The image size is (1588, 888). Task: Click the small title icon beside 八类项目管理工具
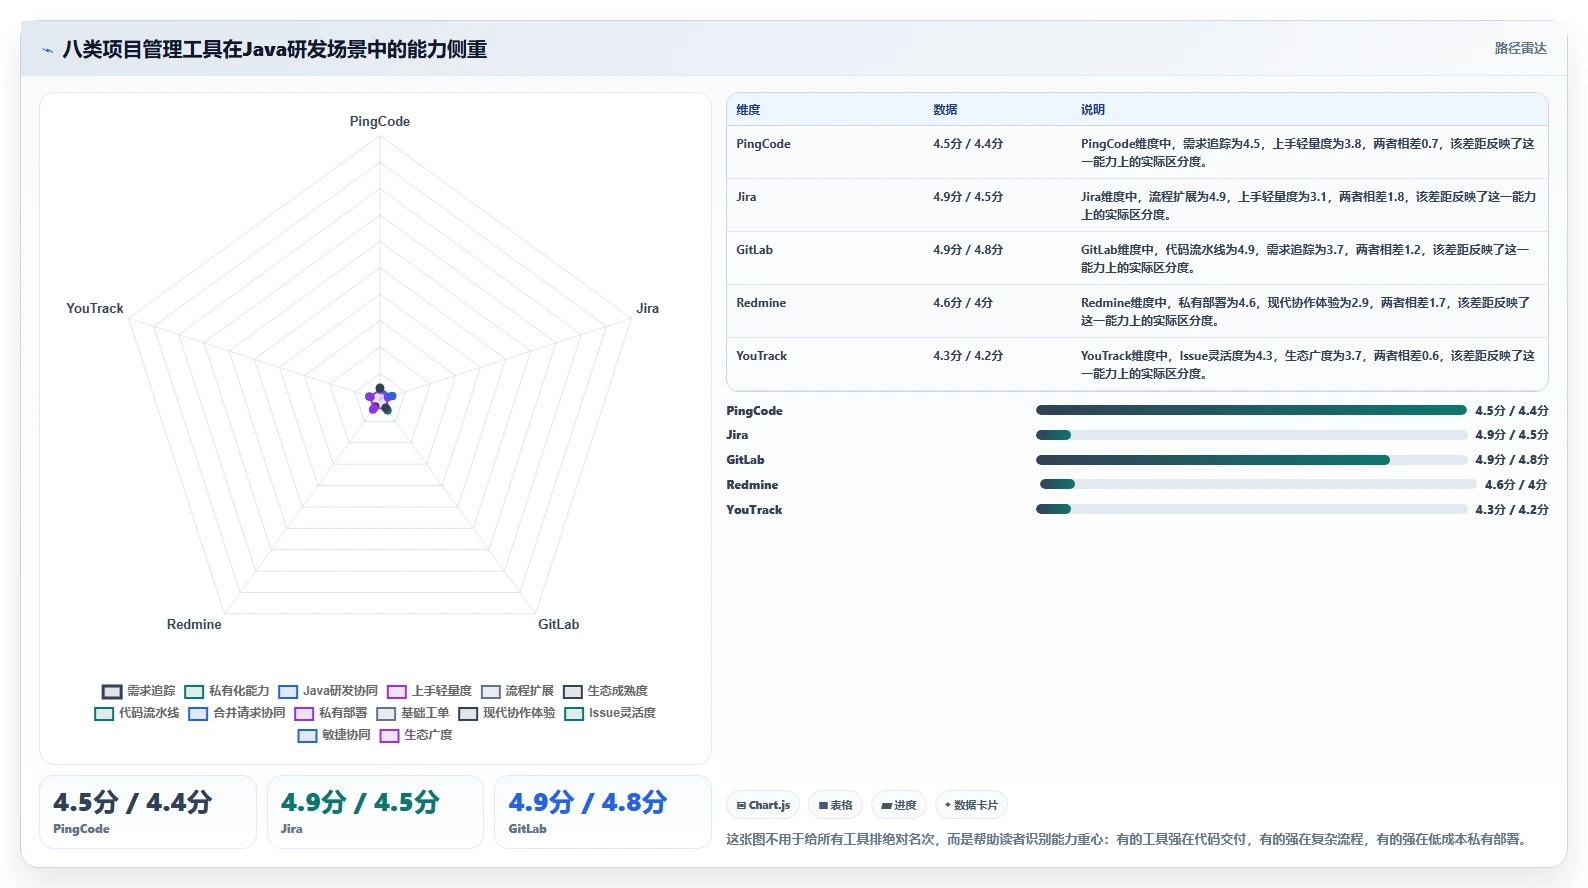[47, 50]
